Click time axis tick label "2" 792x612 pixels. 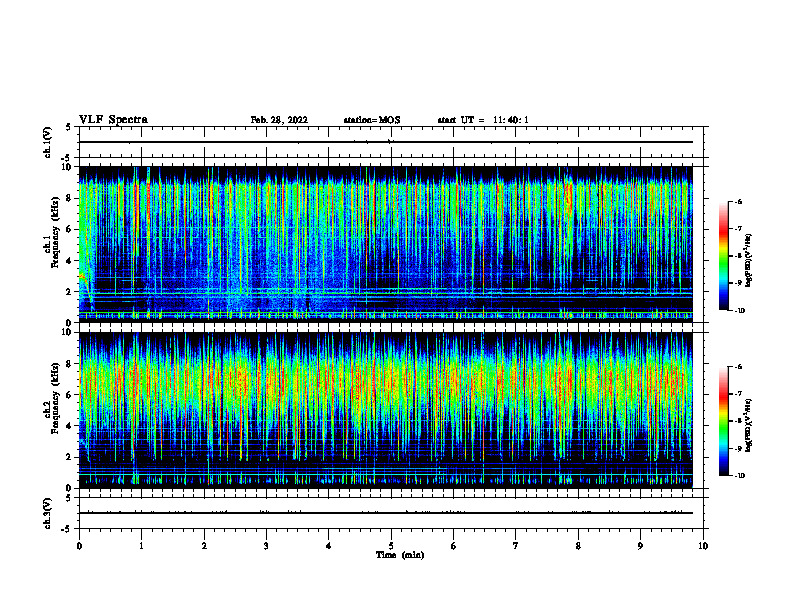pyautogui.click(x=204, y=546)
